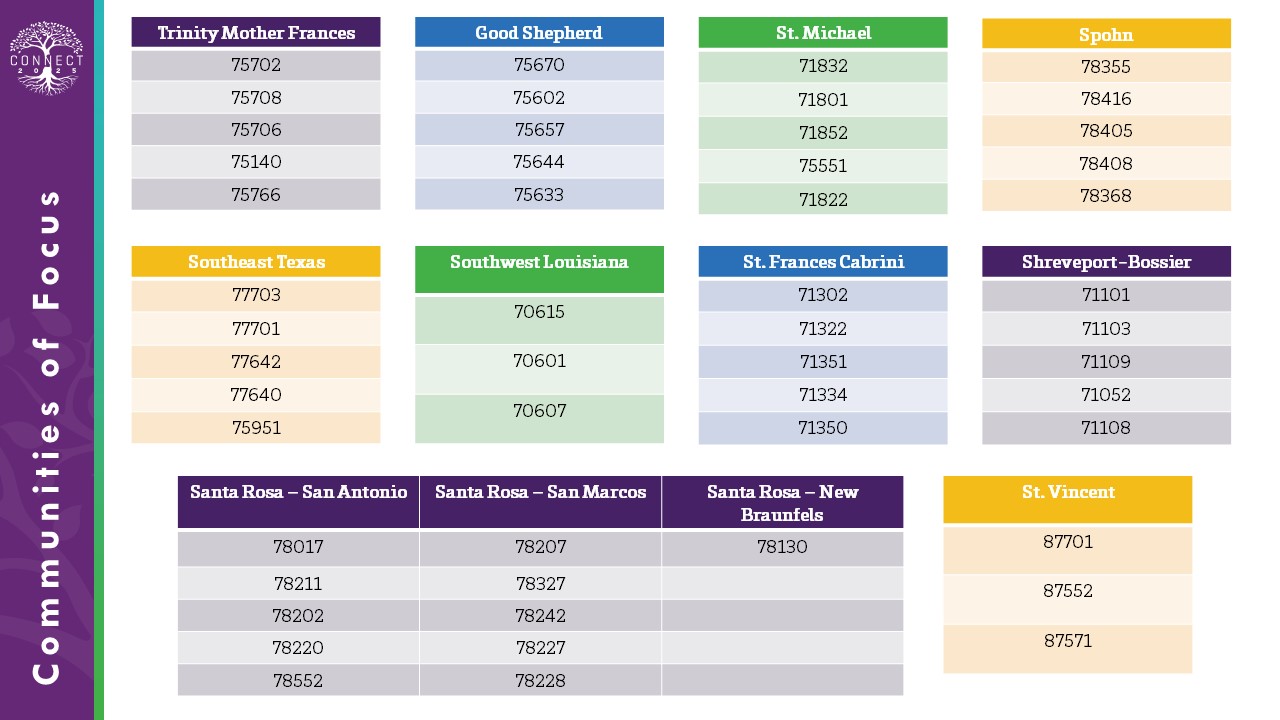The height and width of the screenshot is (720, 1280).
Task: Select the Santa Rosa – New Braunfels header
Action: (x=782, y=503)
